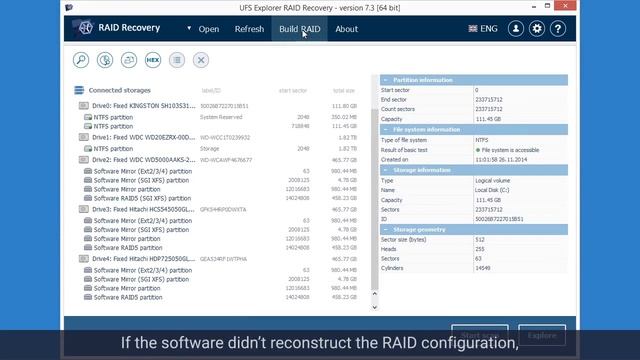The width and height of the screenshot is (640, 360).
Task: Open the About menu
Action: pyautogui.click(x=347, y=29)
